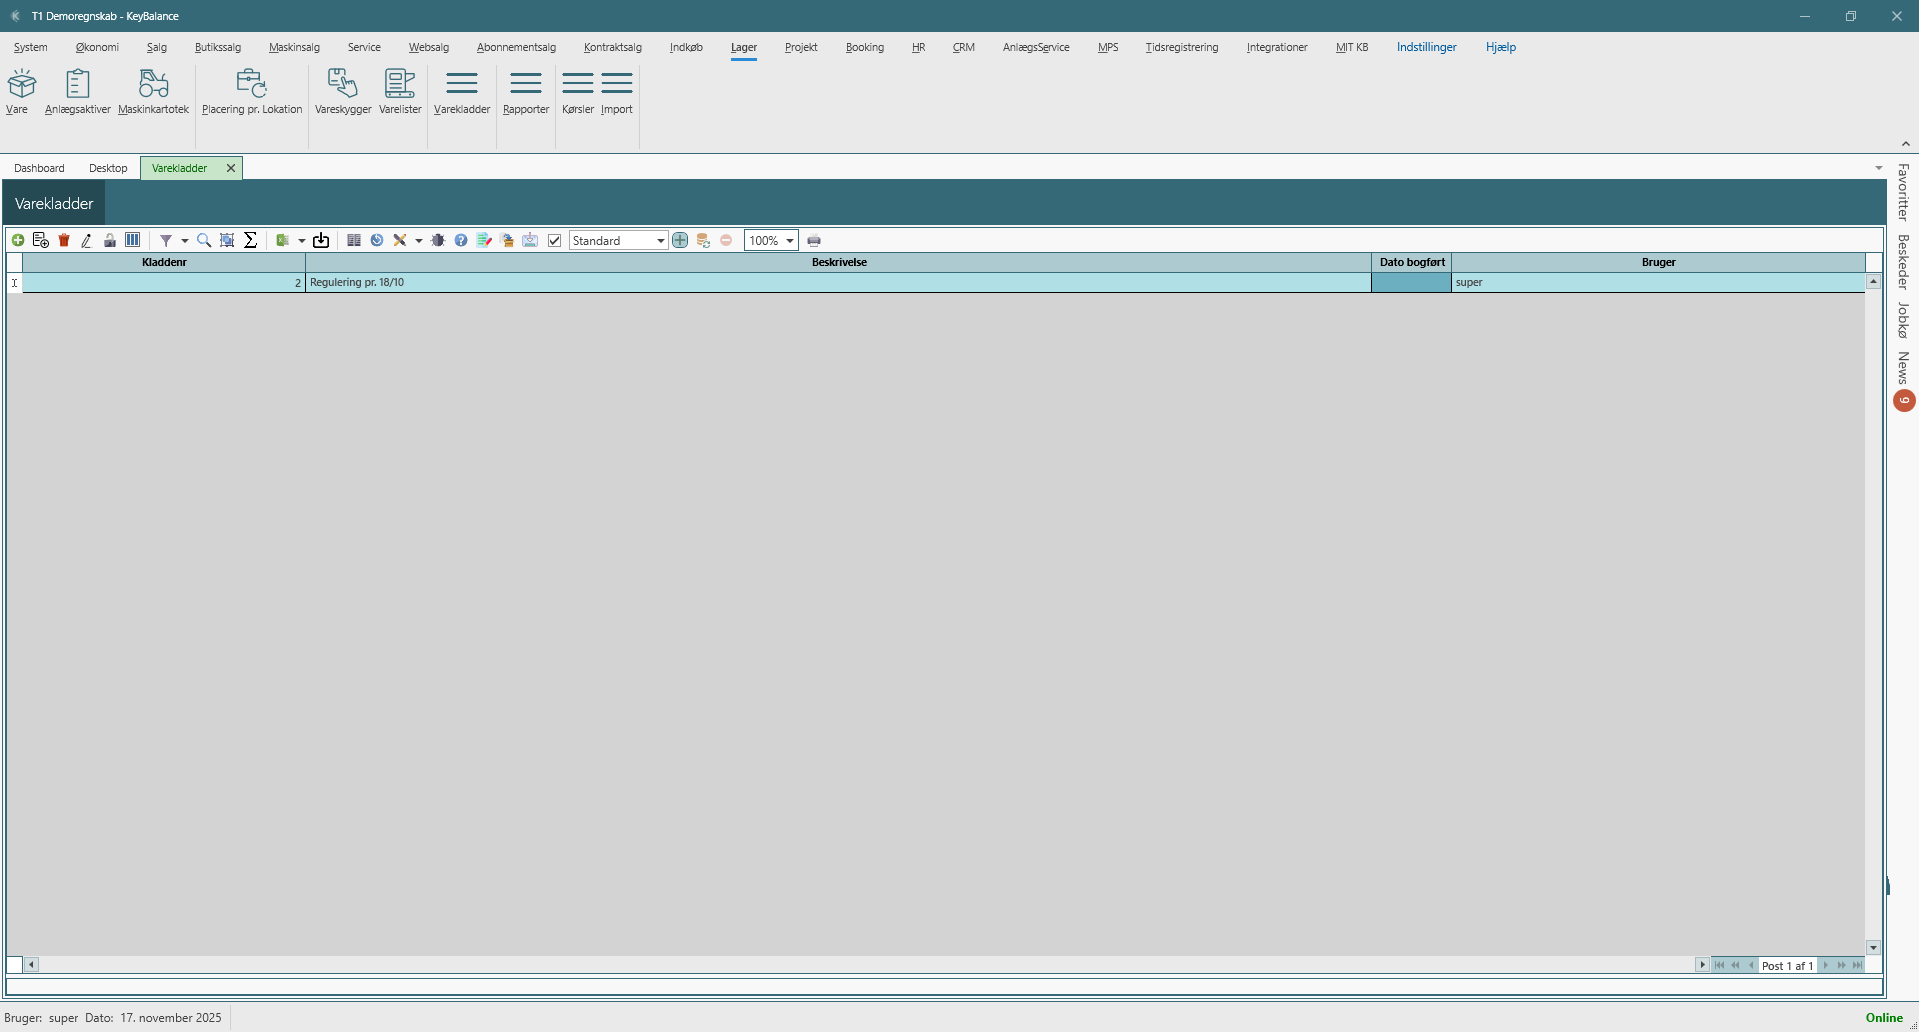Open the Indstillinger menu
The width and height of the screenshot is (1919, 1032).
1426,47
